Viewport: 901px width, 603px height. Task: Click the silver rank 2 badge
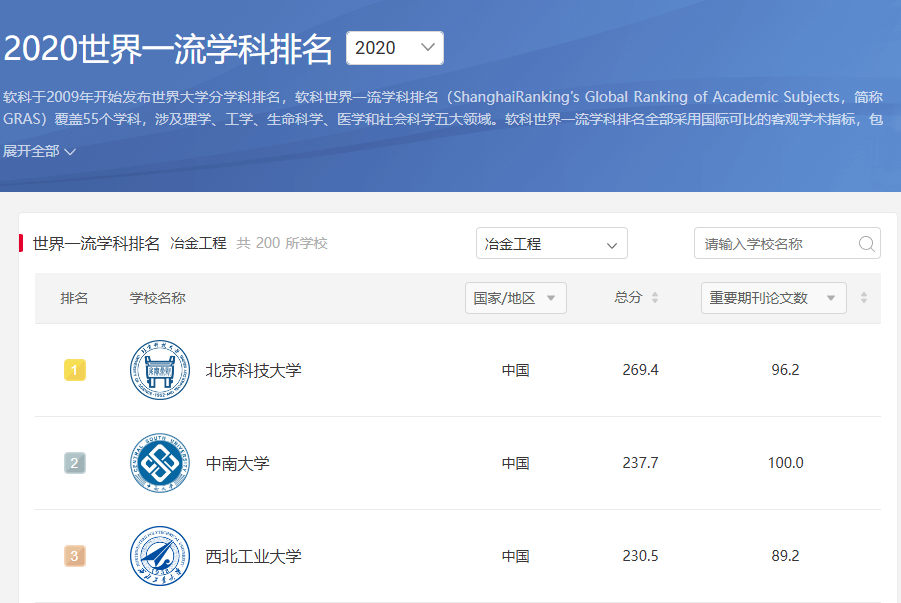75,463
